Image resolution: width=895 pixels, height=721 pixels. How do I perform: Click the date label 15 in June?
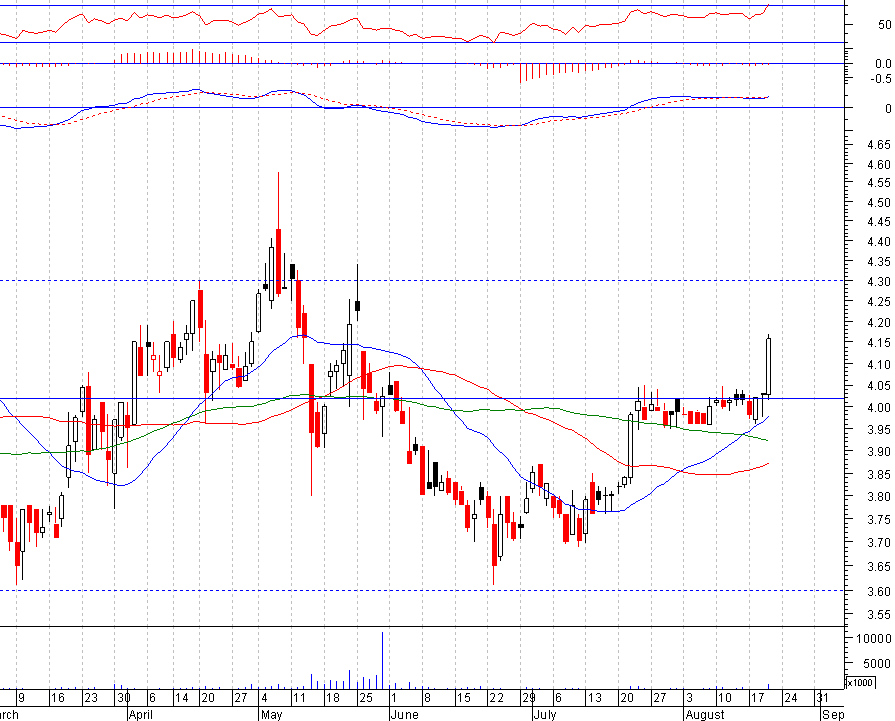point(464,698)
